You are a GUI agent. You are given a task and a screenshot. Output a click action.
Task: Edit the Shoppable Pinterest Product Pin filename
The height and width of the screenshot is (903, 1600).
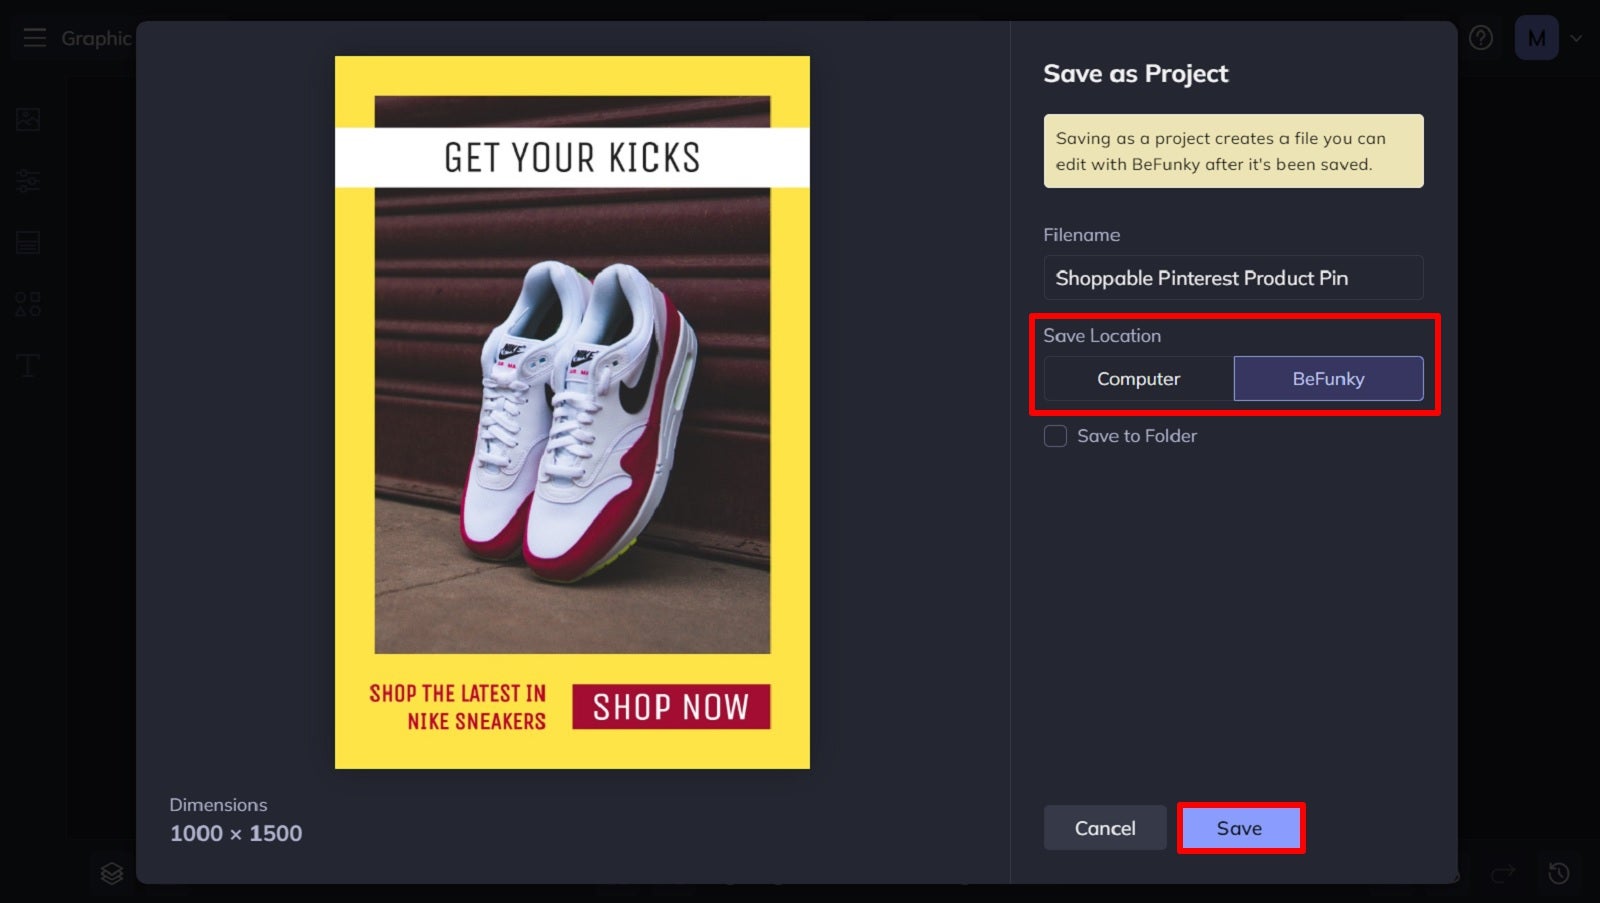[1234, 278]
